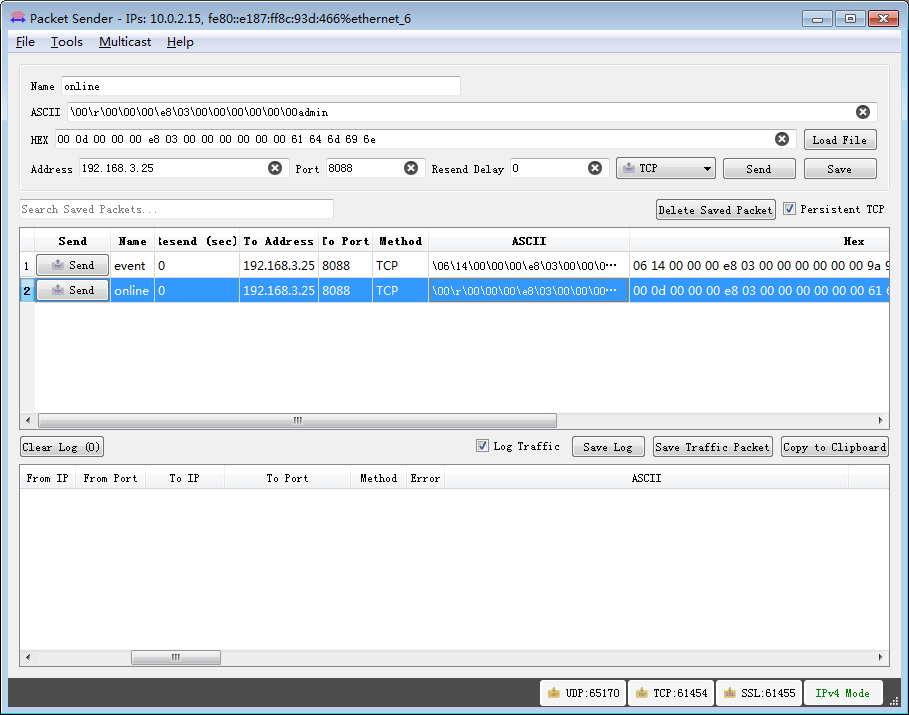
Task: Clear the HEX field using its X icon
Action: (782, 139)
